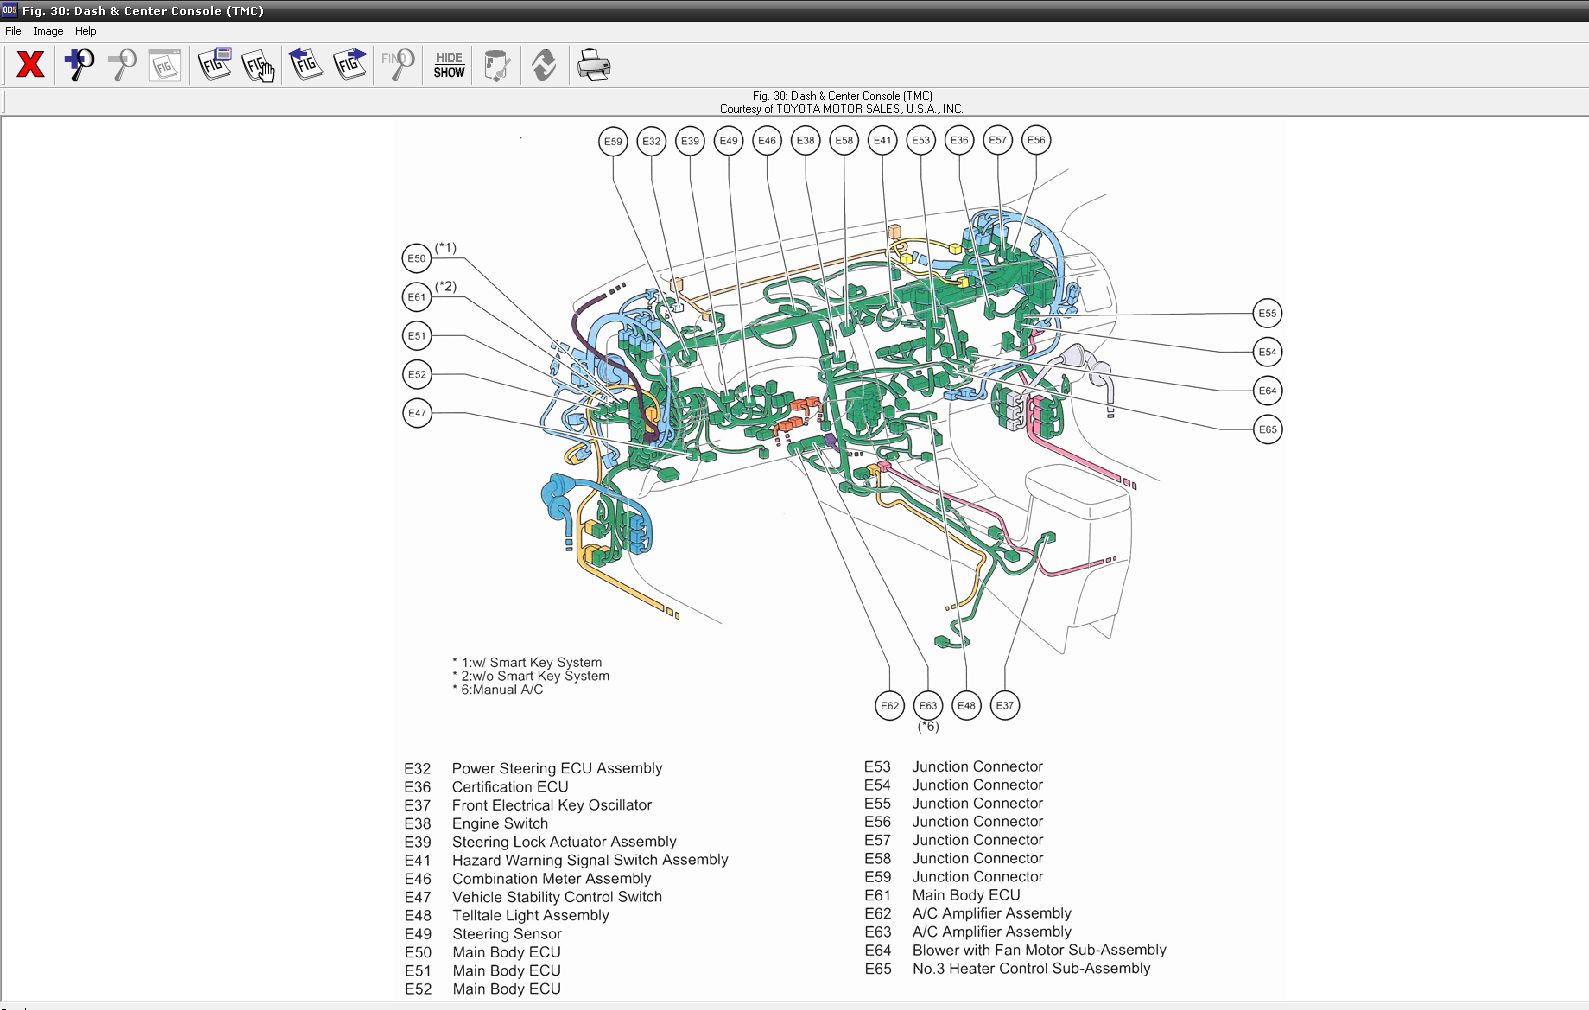
Task: Click the E55 connector callout circle
Action: pos(1267,313)
